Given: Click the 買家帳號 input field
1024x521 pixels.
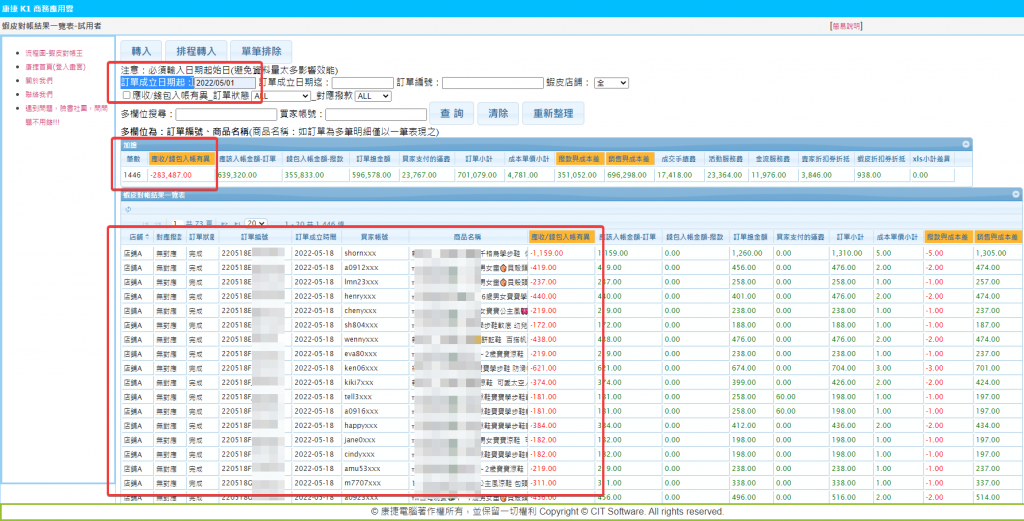Looking at the screenshot, I should coord(370,115).
